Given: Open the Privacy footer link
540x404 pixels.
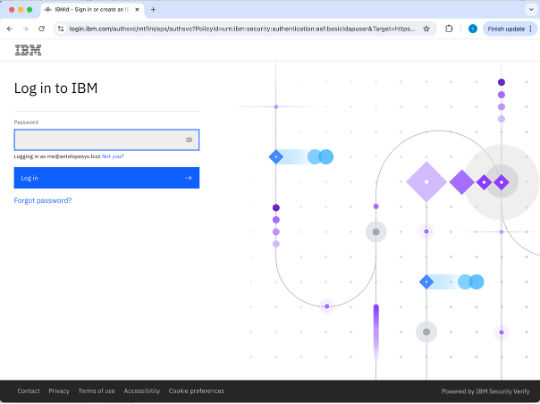Looking at the screenshot, I should click(59, 391).
